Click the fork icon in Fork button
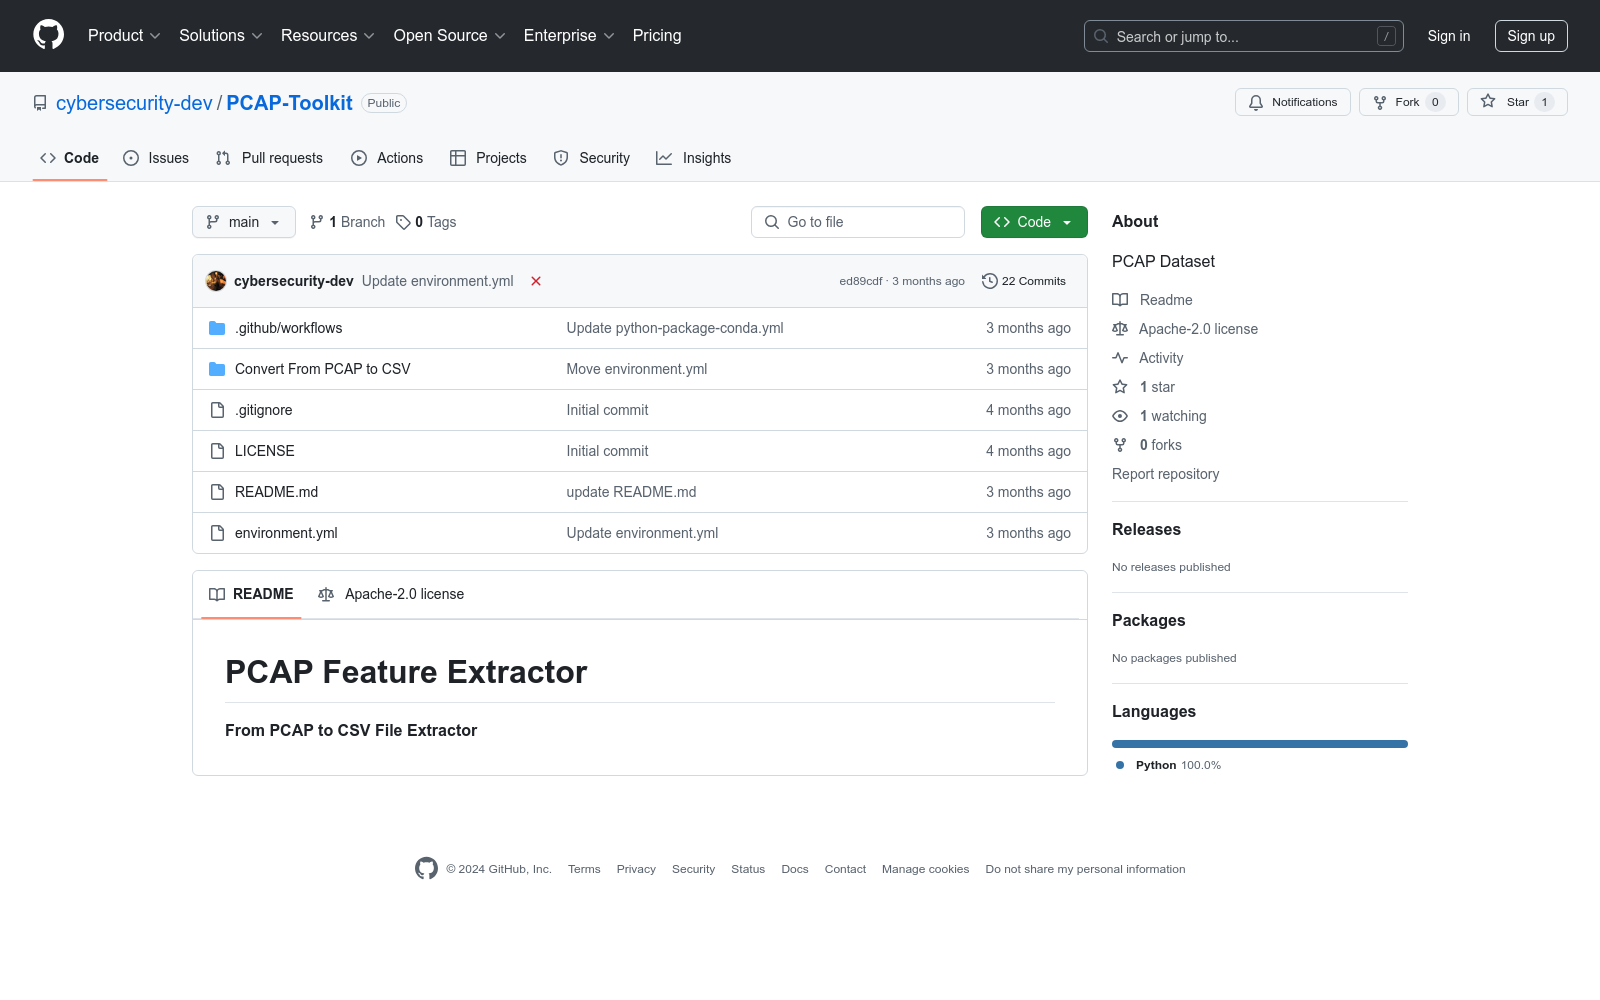 click(x=1380, y=102)
